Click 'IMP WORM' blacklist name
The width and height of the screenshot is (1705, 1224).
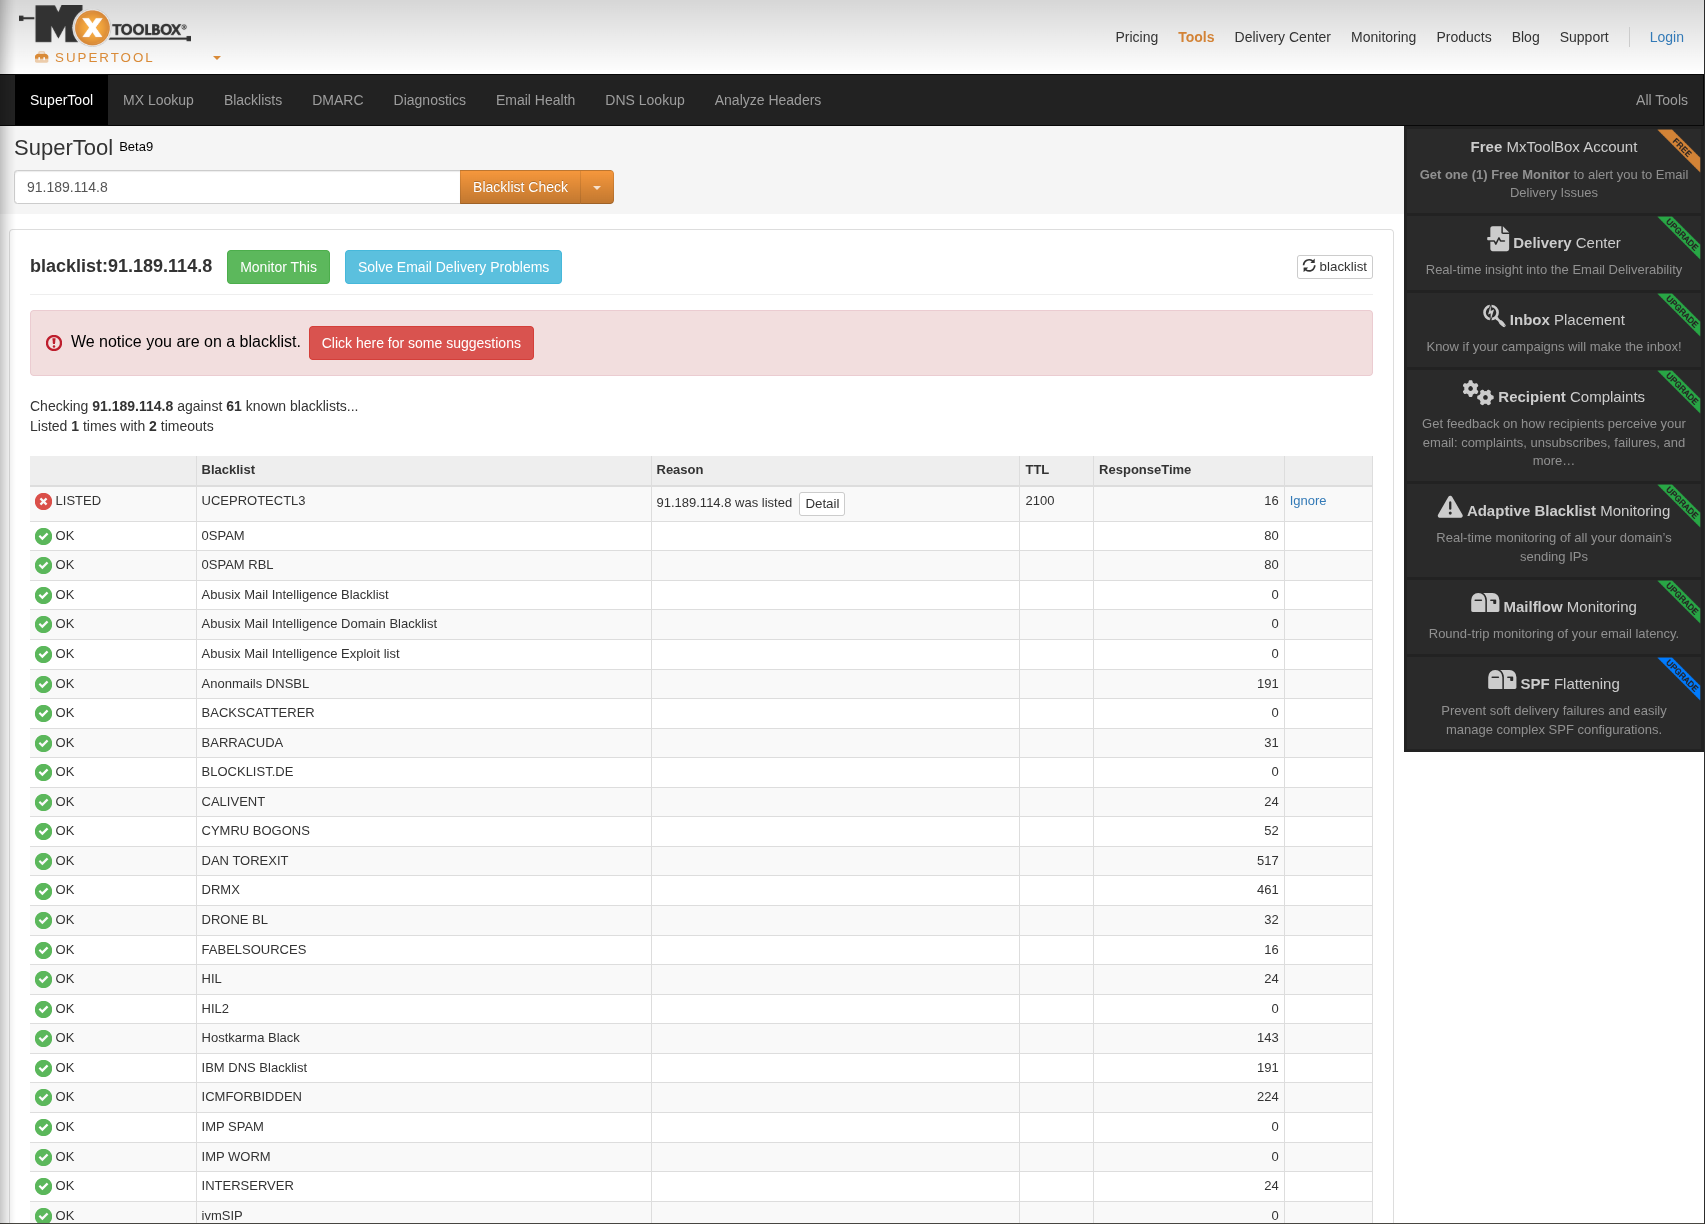(236, 1157)
